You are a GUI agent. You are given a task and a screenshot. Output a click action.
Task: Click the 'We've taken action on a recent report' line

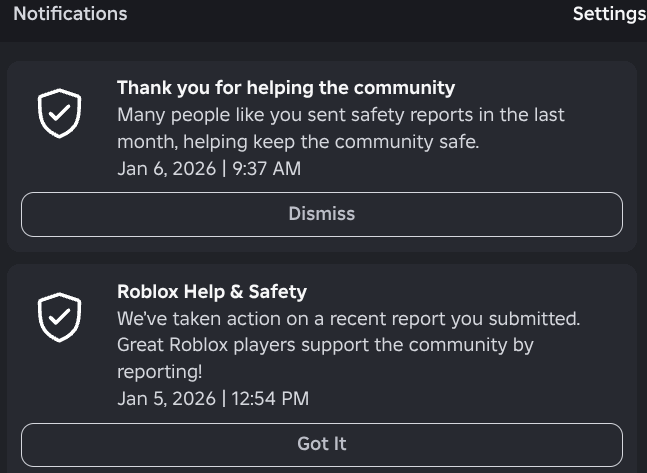[348, 319]
